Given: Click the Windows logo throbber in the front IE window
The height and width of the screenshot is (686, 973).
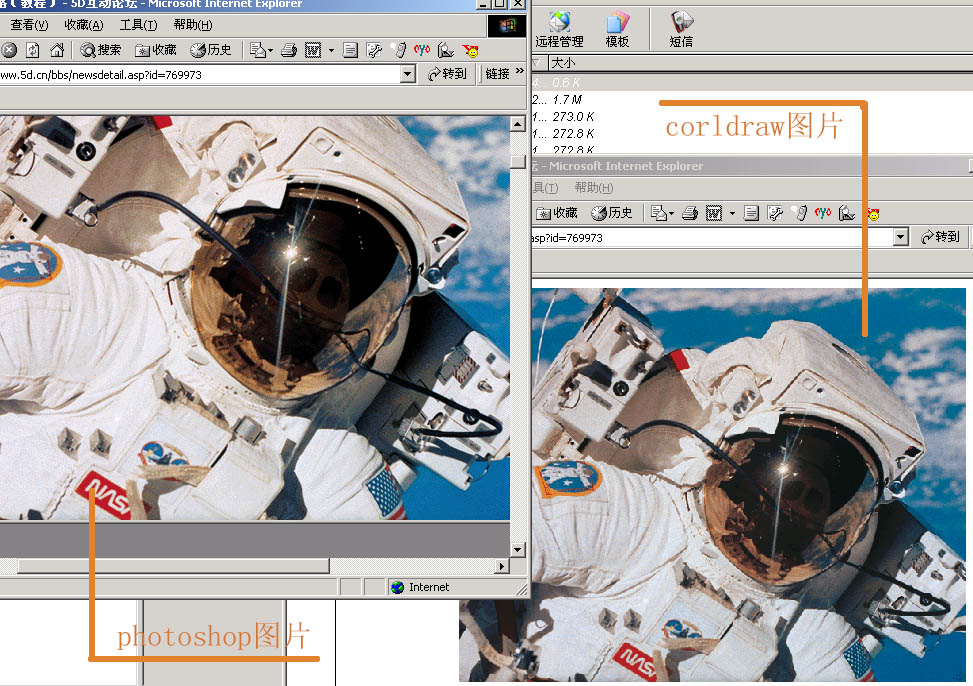Looking at the screenshot, I should (x=506, y=25).
